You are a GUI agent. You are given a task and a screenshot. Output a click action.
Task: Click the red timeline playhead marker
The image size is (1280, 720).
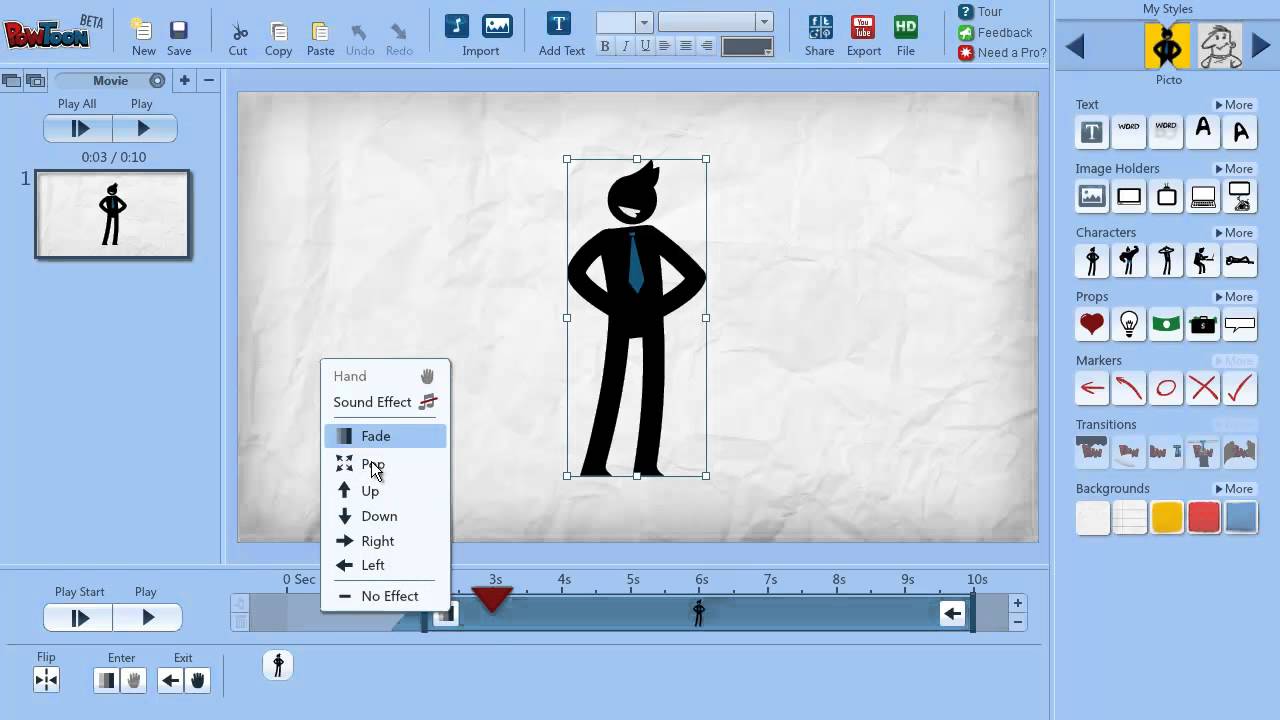[492, 599]
